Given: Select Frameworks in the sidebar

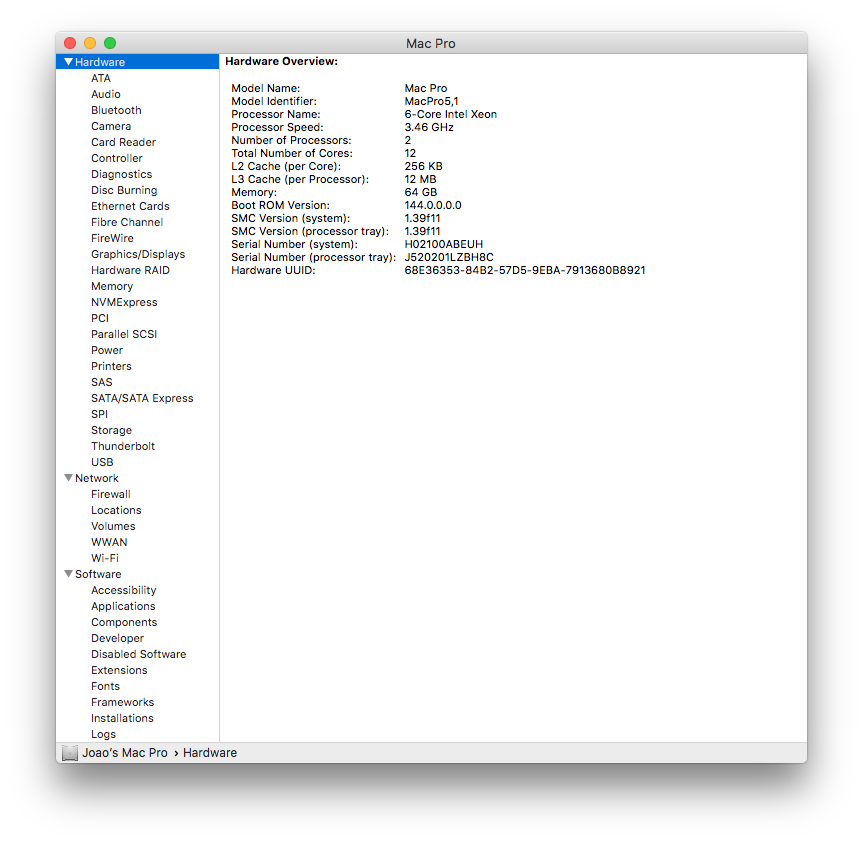Looking at the screenshot, I should pyautogui.click(x=122, y=702).
